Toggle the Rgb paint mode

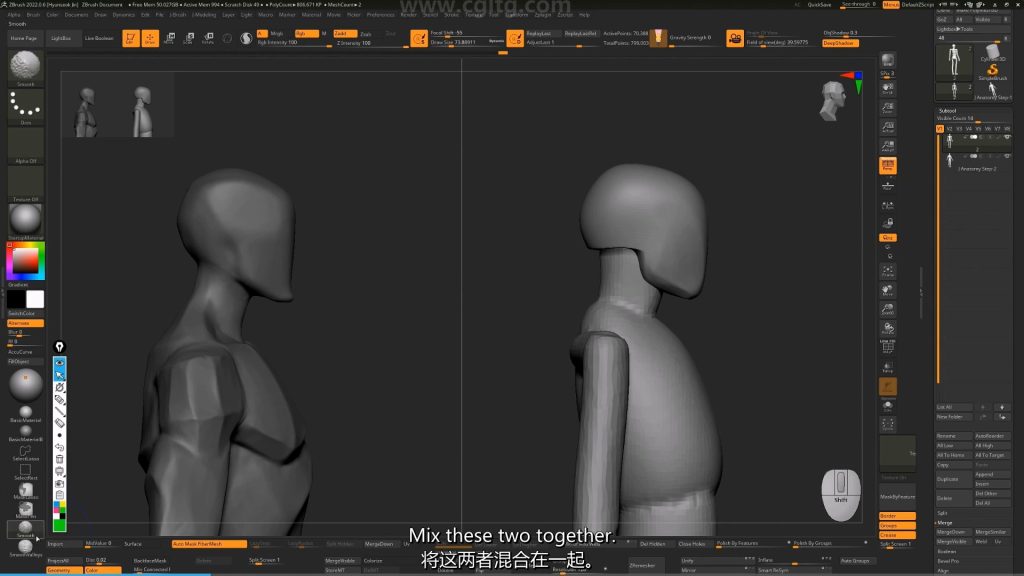click(x=306, y=33)
